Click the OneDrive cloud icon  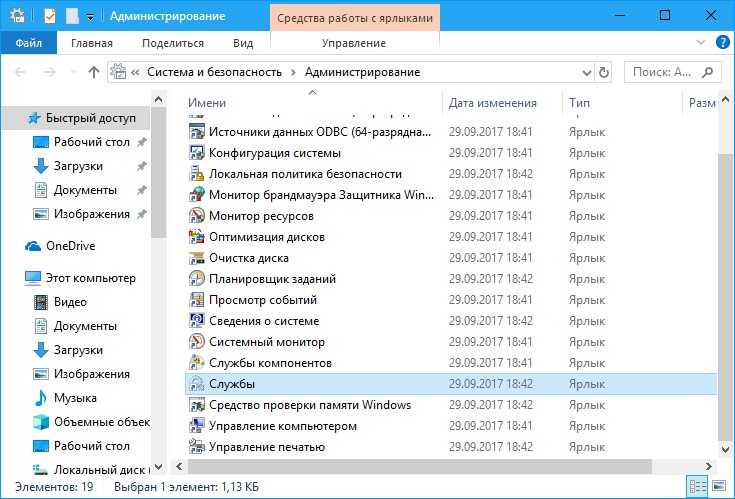click(x=33, y=246)
